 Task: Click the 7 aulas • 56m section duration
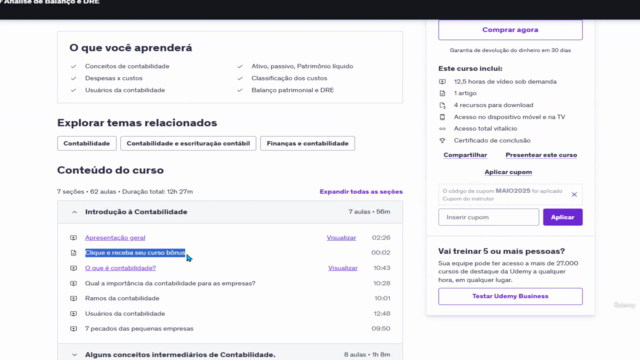369,212
